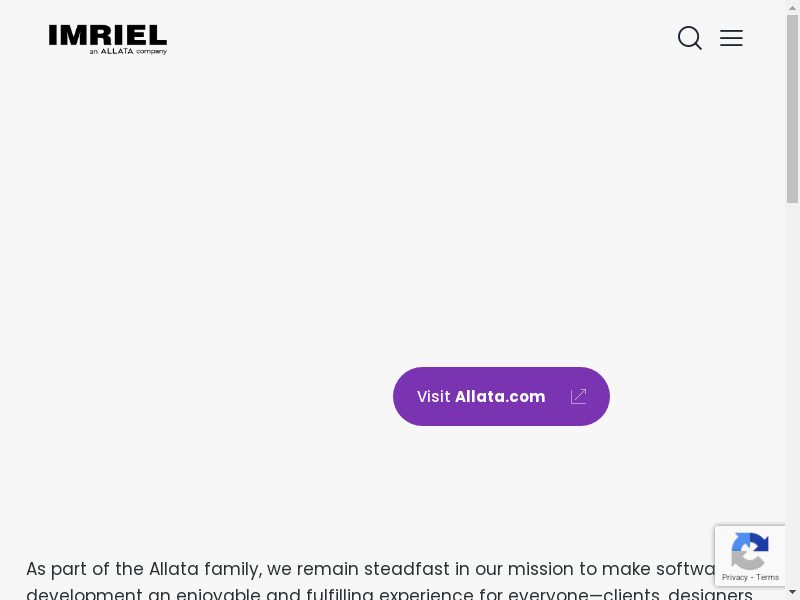The image size is (800, 600).
Task: Open the reCAPTCHA Privacy link
Action: tap(735, 577)
